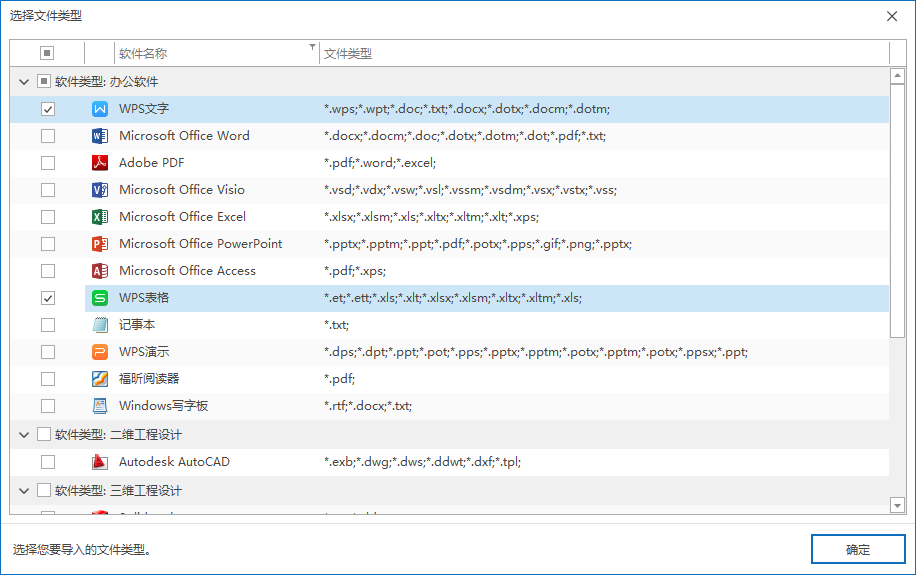Click the Adobe PDF icon
Screen dimensions: 916x575
[x=100, y=163]
